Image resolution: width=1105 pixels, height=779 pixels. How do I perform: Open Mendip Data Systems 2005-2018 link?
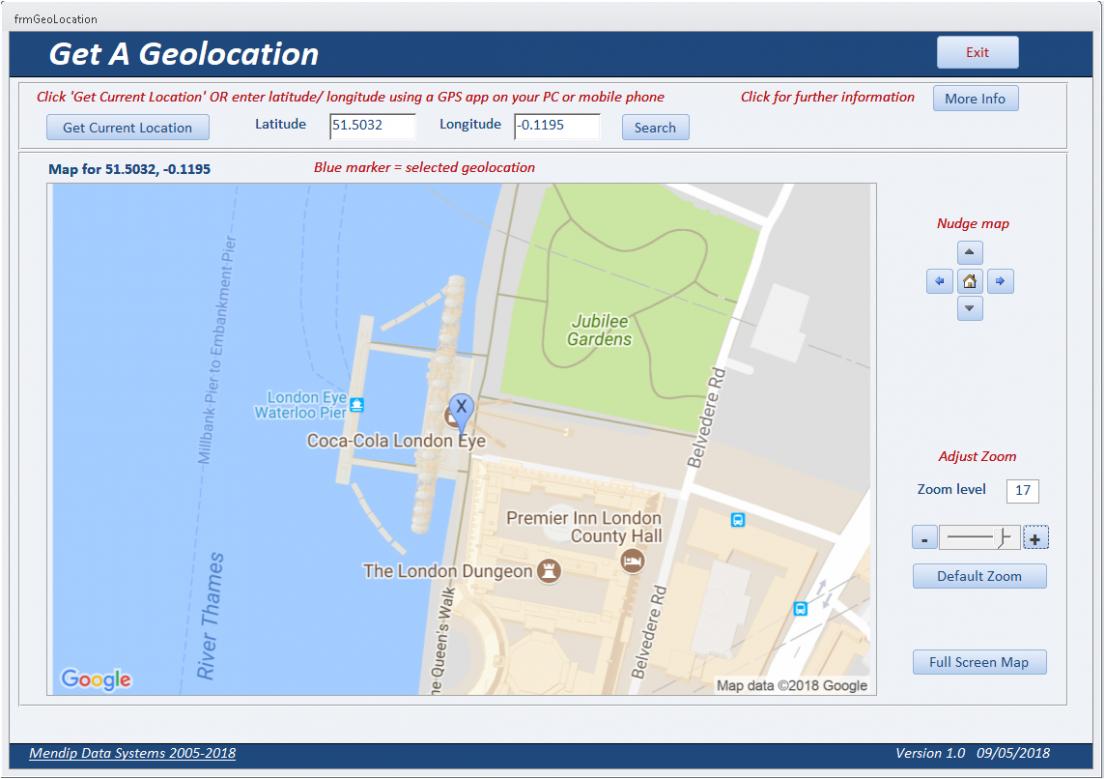point(132,753)
